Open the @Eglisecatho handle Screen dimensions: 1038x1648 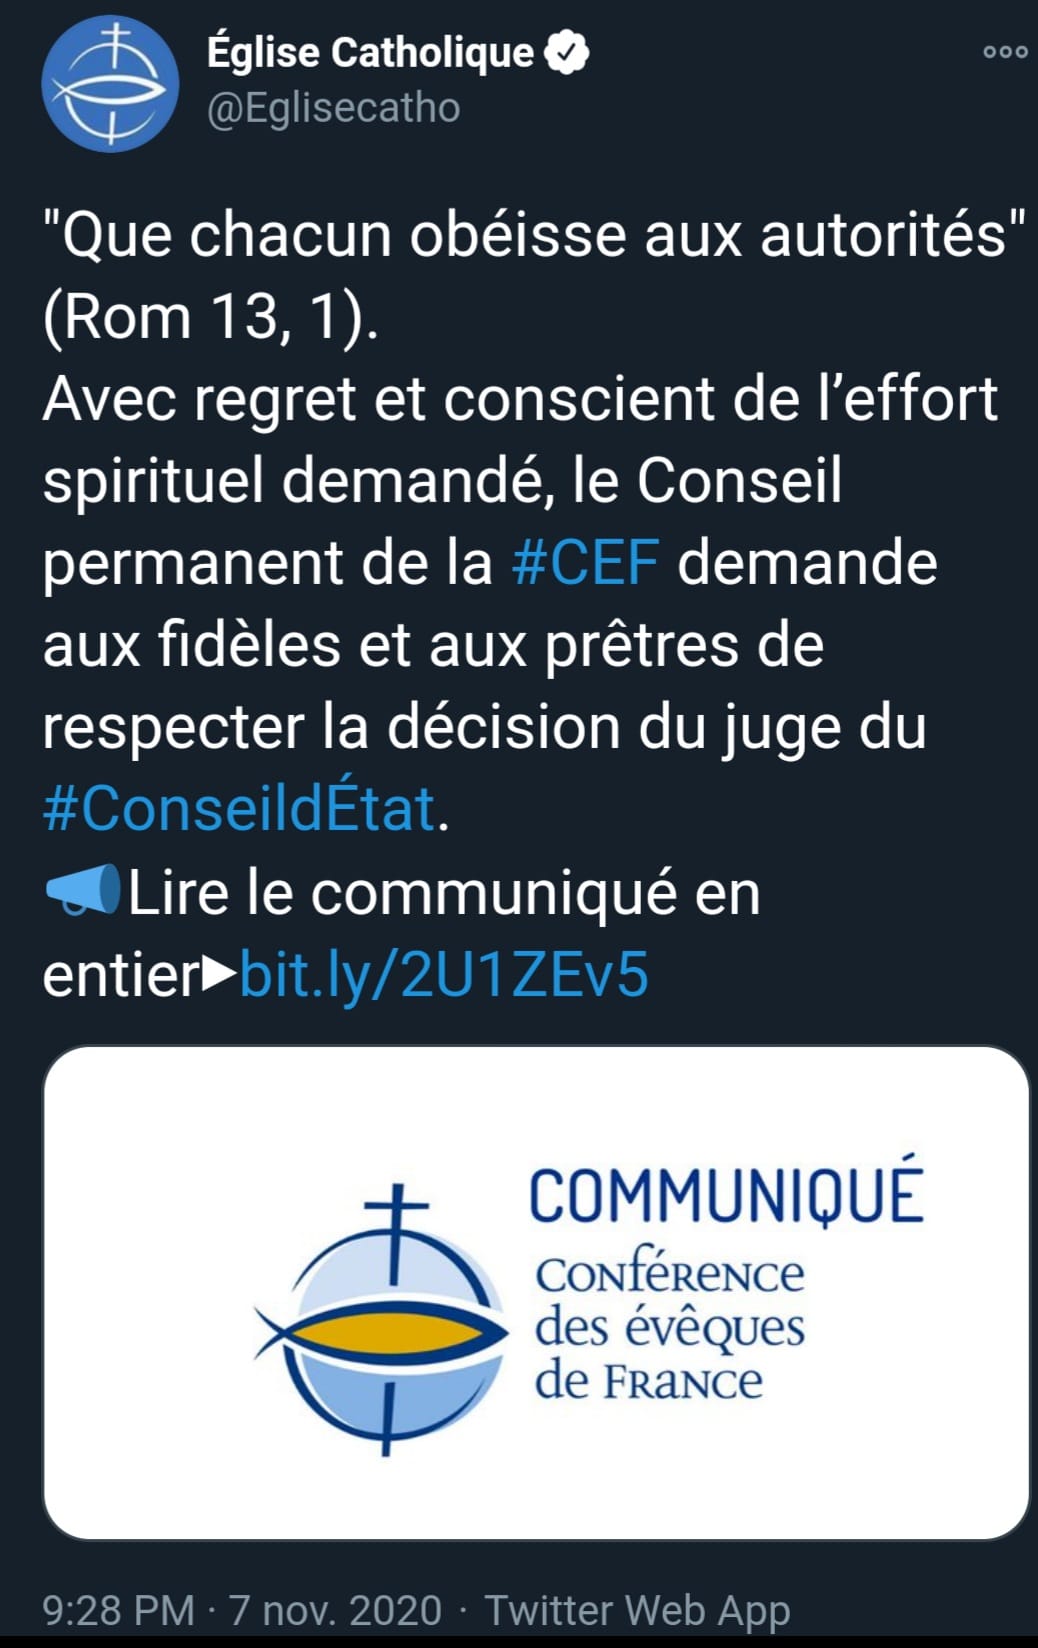point(333,108)
